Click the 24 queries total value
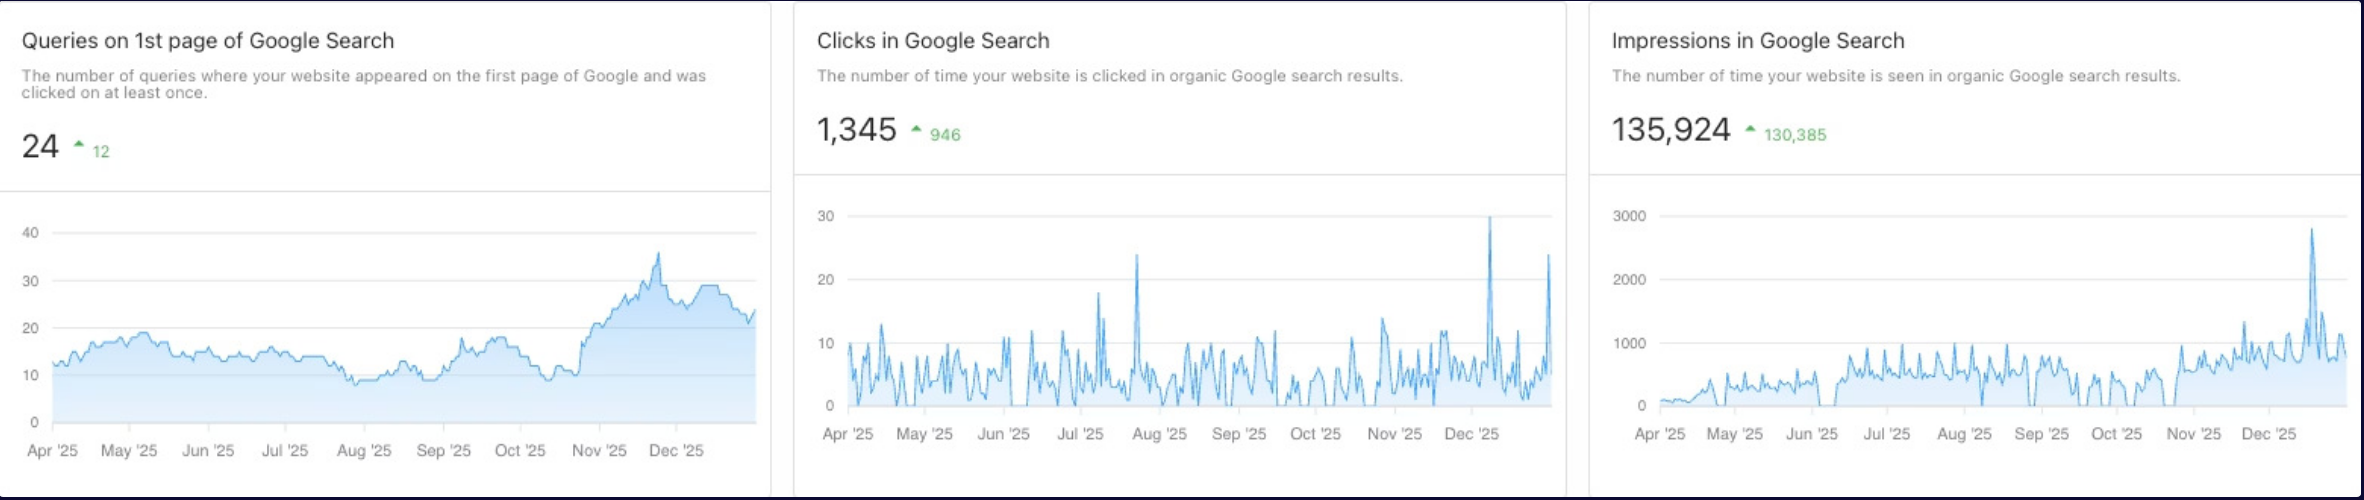The width and height of the screenshot is (2364, 500). (40, 146)
